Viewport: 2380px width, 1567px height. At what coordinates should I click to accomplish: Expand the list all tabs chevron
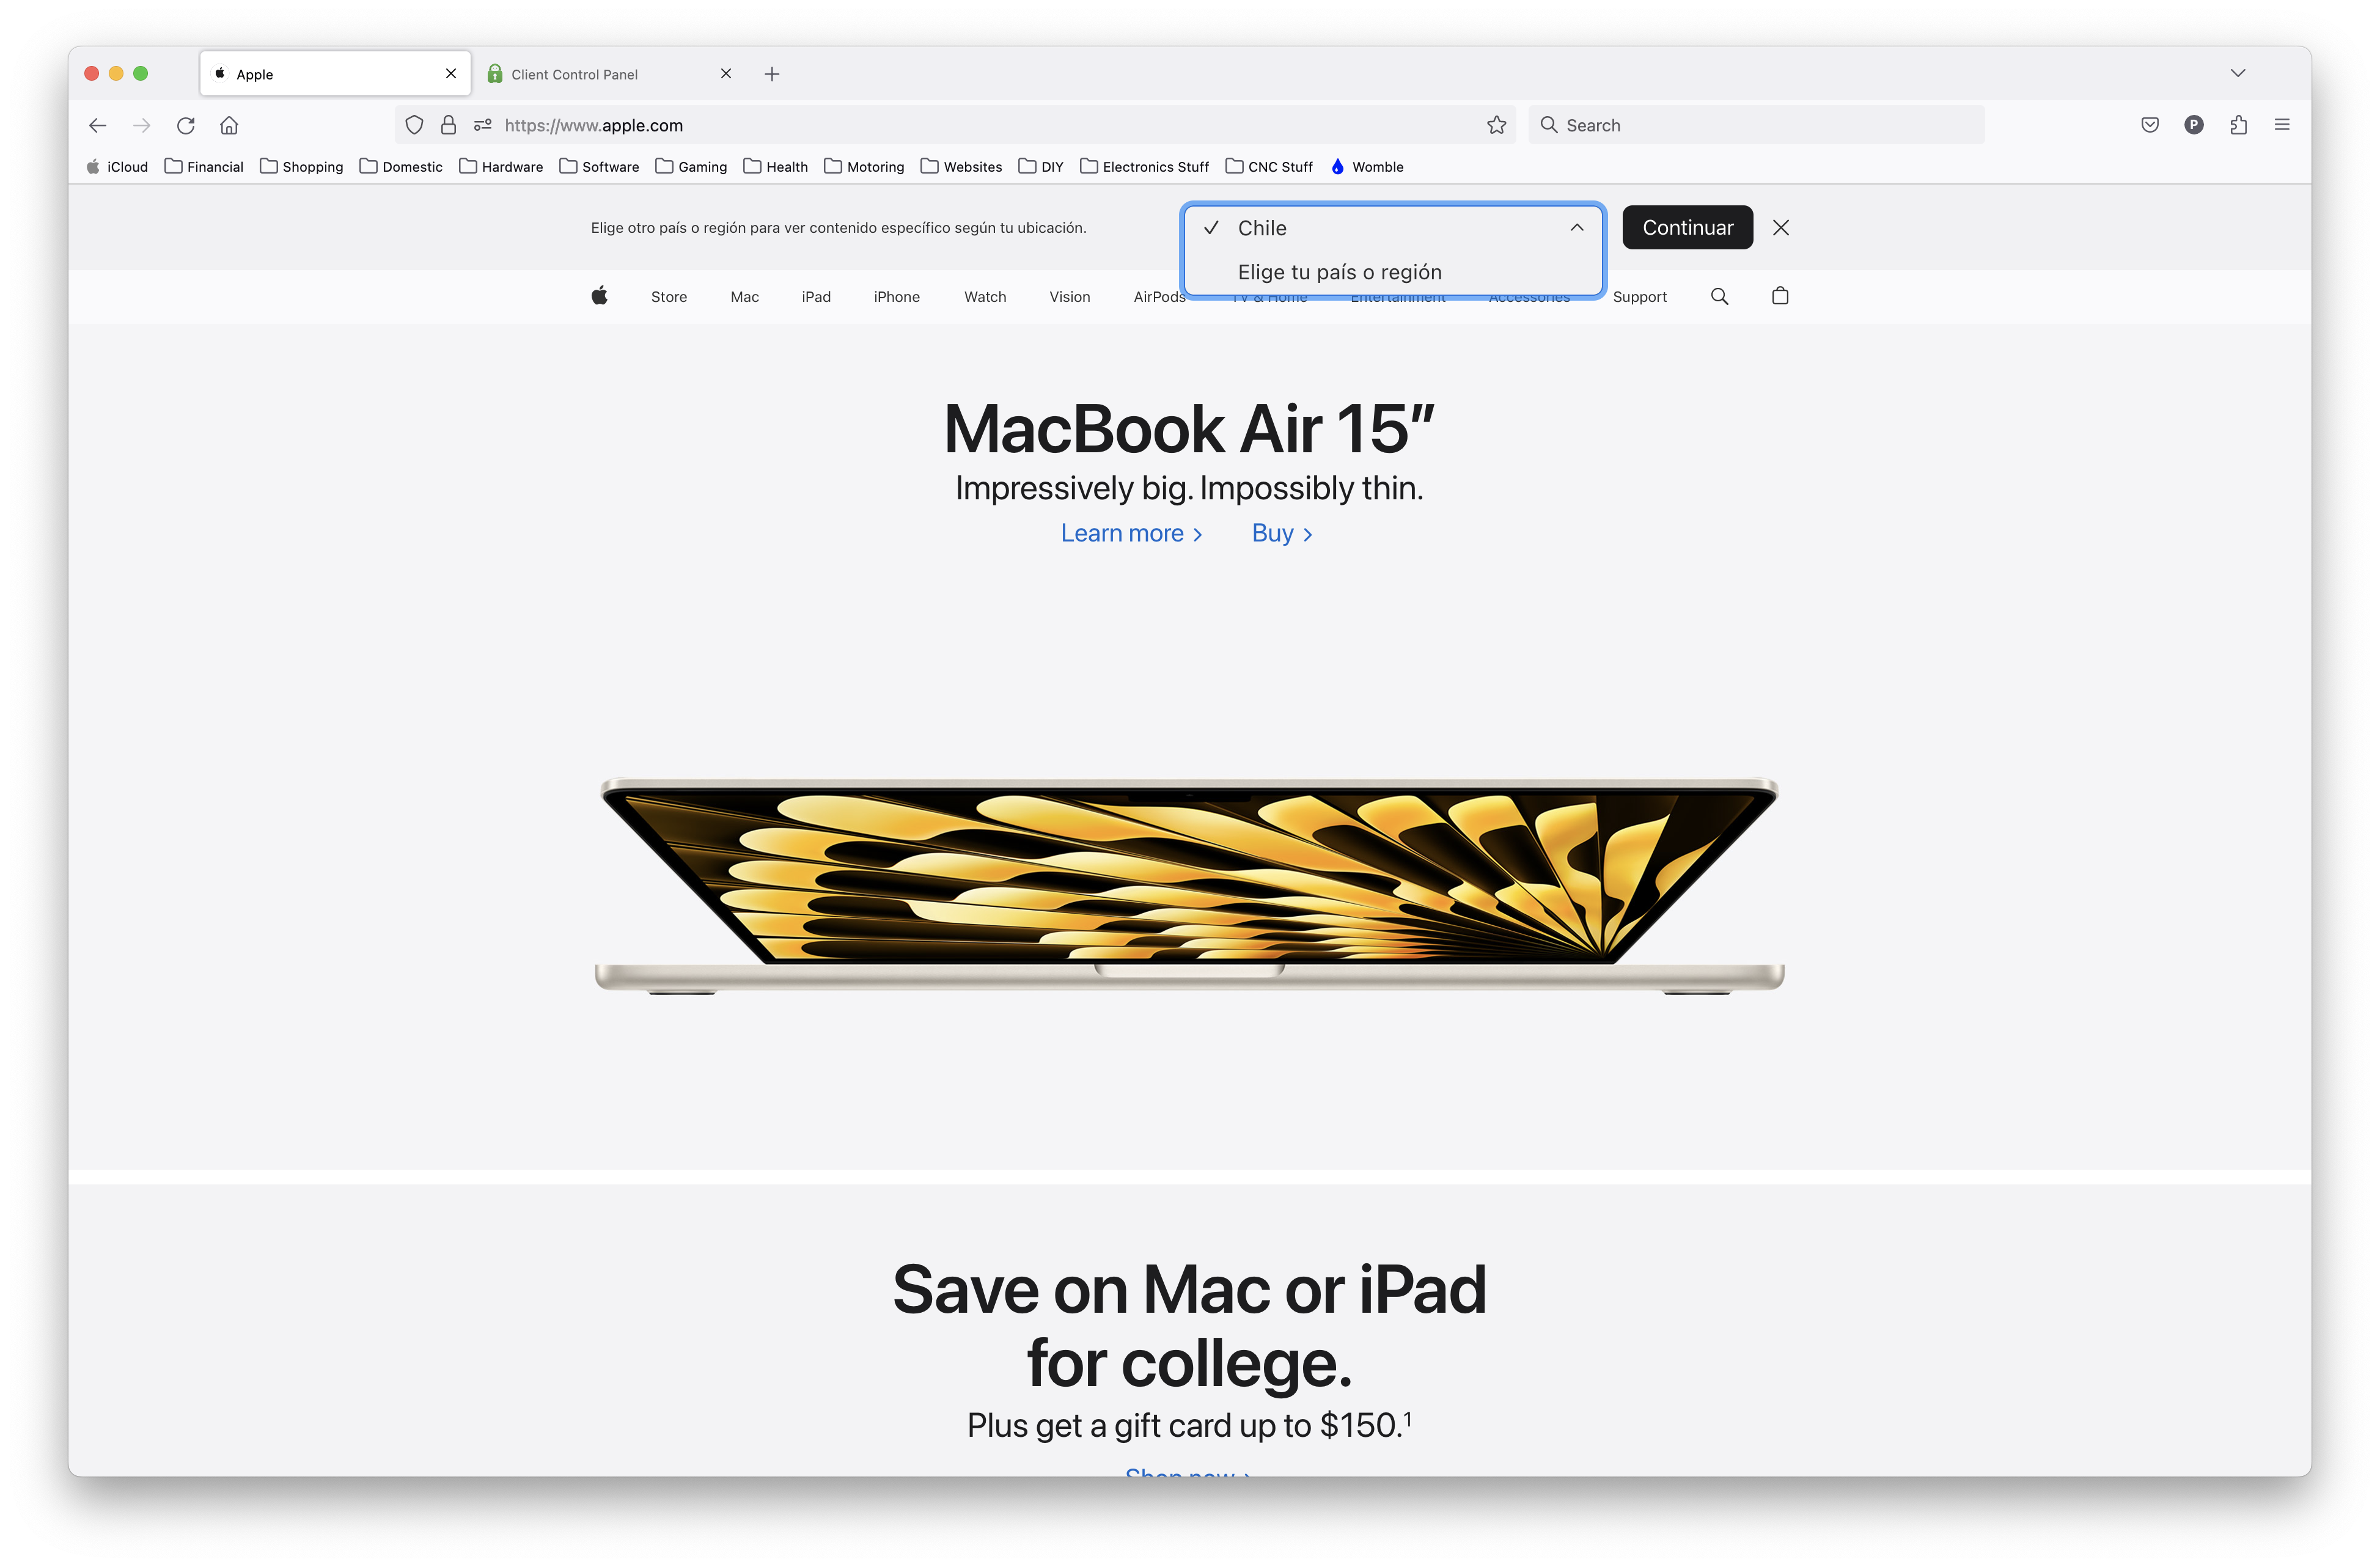click(2238, 73)
